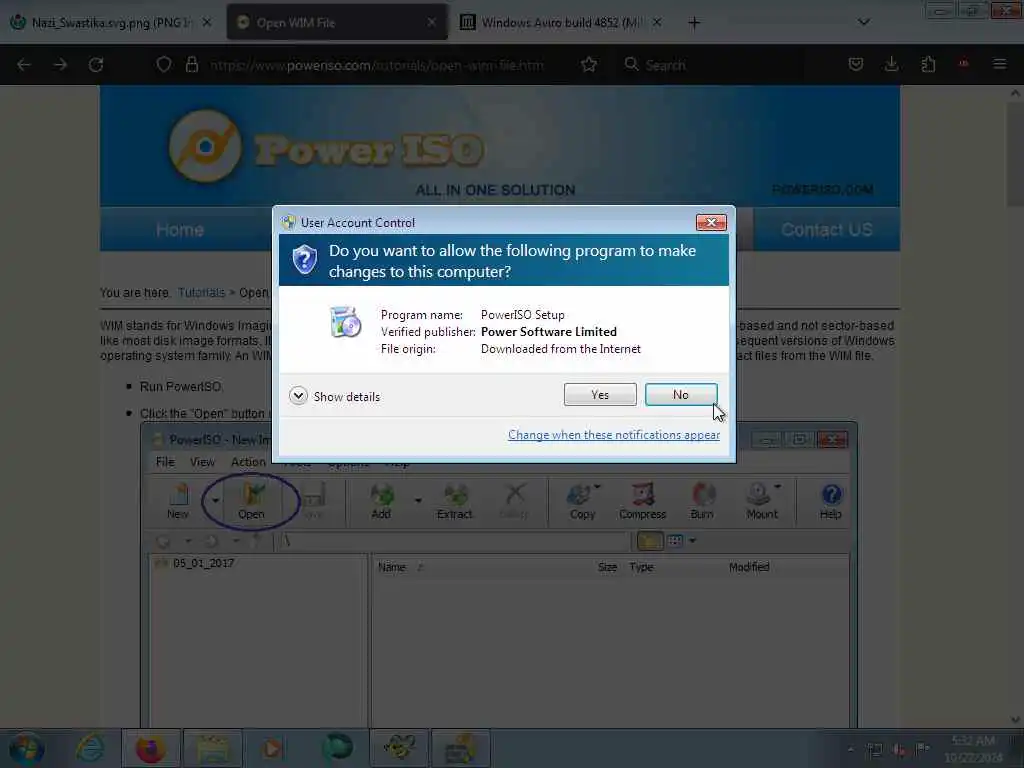The image size is (1024, 768).
Task: Open the Windows Start menu orb
Action: point(26,749)
